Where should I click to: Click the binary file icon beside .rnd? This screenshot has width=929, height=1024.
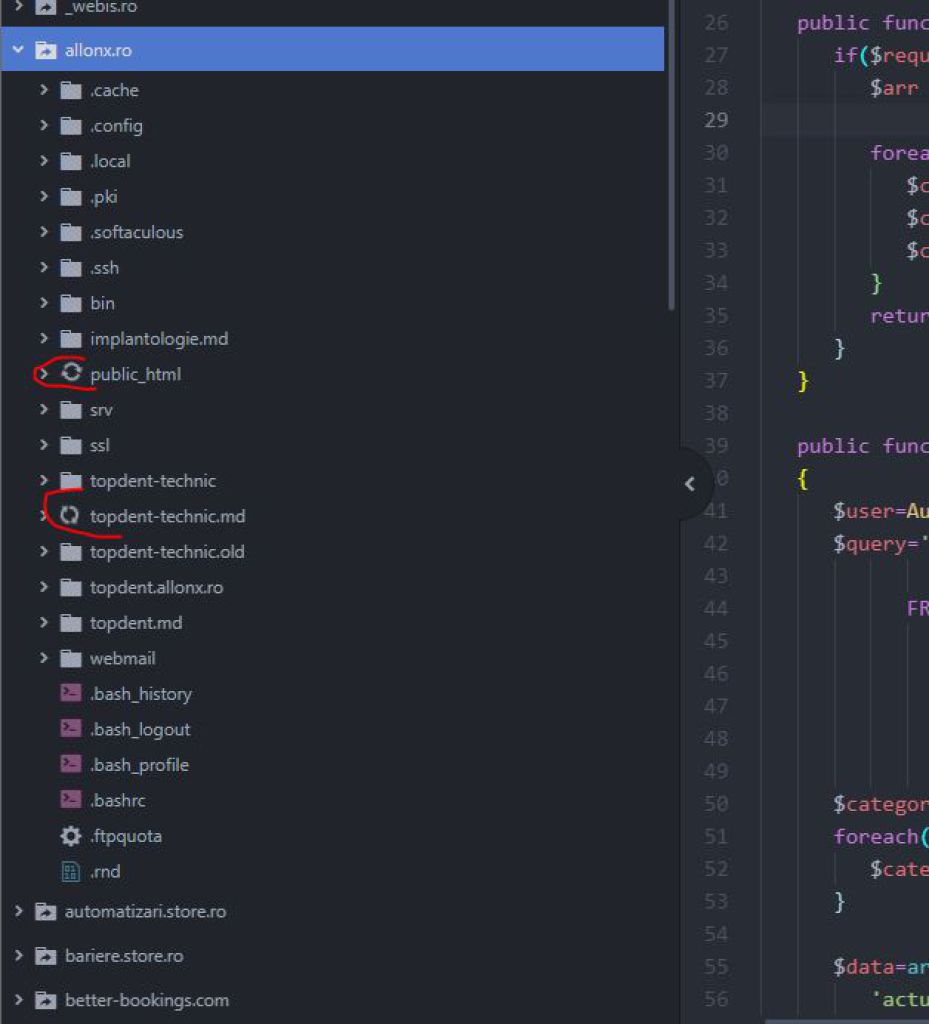pos(71,871)
